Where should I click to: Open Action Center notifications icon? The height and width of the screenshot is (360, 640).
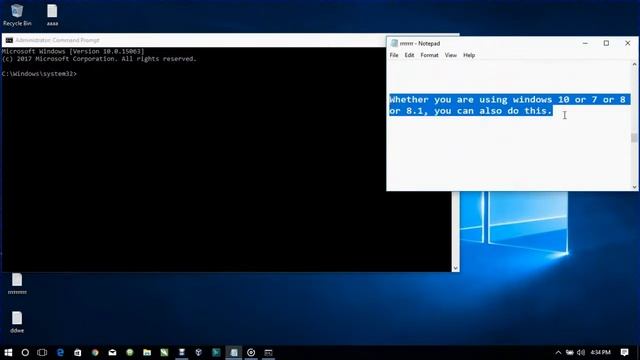624,352
